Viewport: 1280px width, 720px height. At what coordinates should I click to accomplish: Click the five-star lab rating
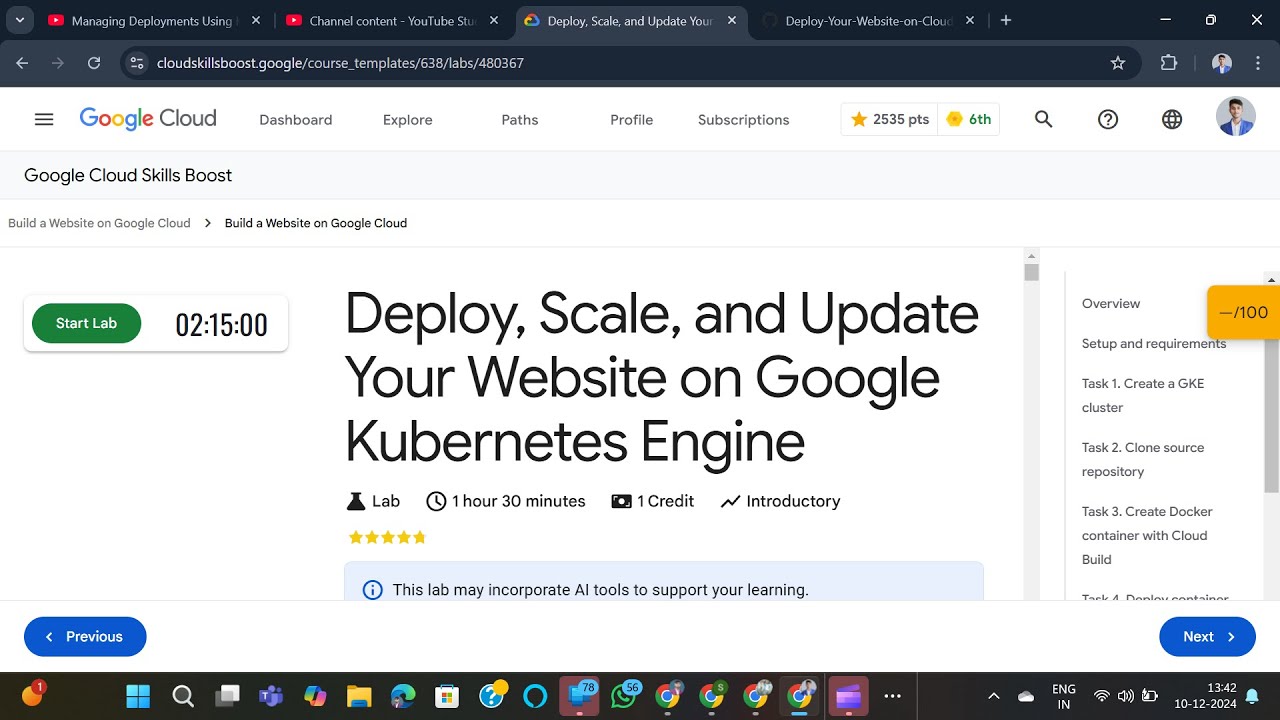click(x=387, y=537)
